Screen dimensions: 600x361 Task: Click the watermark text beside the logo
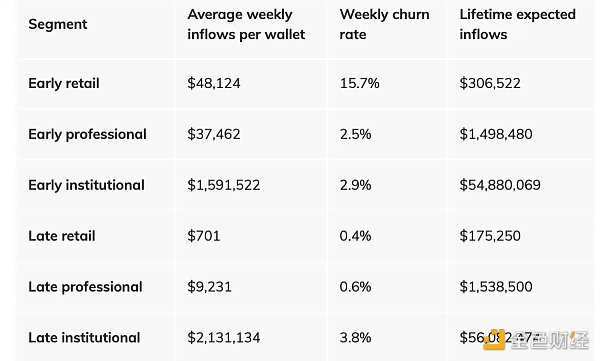[548, 340]
